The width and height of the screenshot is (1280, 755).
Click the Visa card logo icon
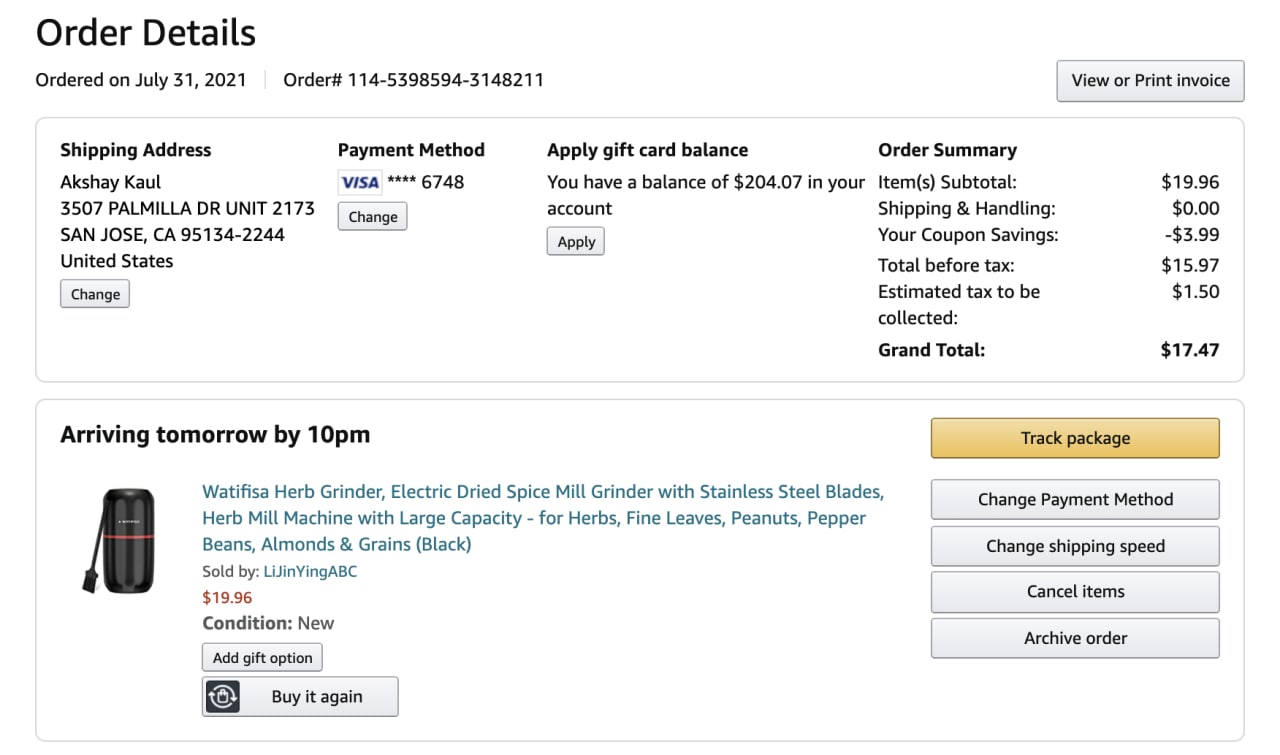click(x=359, y=182)
